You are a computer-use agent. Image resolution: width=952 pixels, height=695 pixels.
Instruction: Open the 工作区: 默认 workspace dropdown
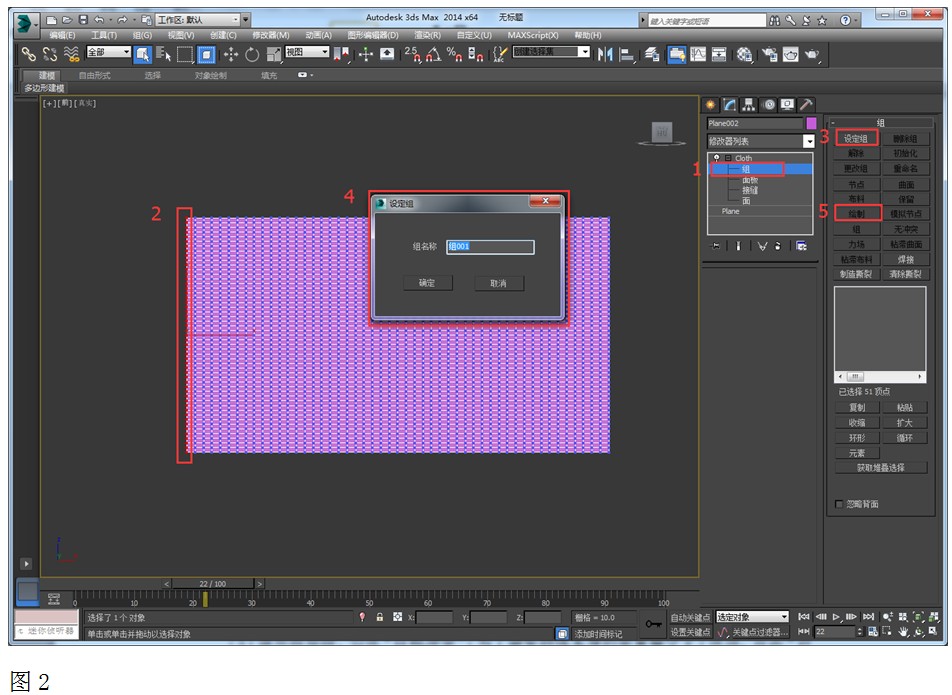(x=199, y=20)
